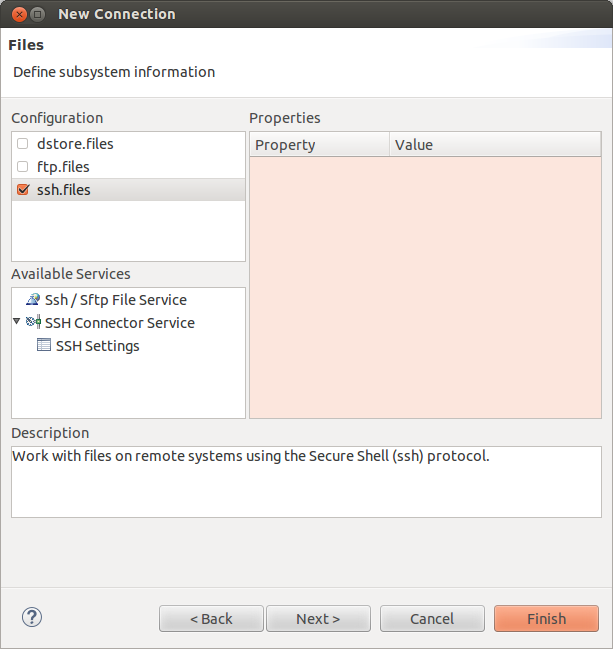Collapse the SSH Connector Service tree node
The image size is (613, 649).
(17, 322)
